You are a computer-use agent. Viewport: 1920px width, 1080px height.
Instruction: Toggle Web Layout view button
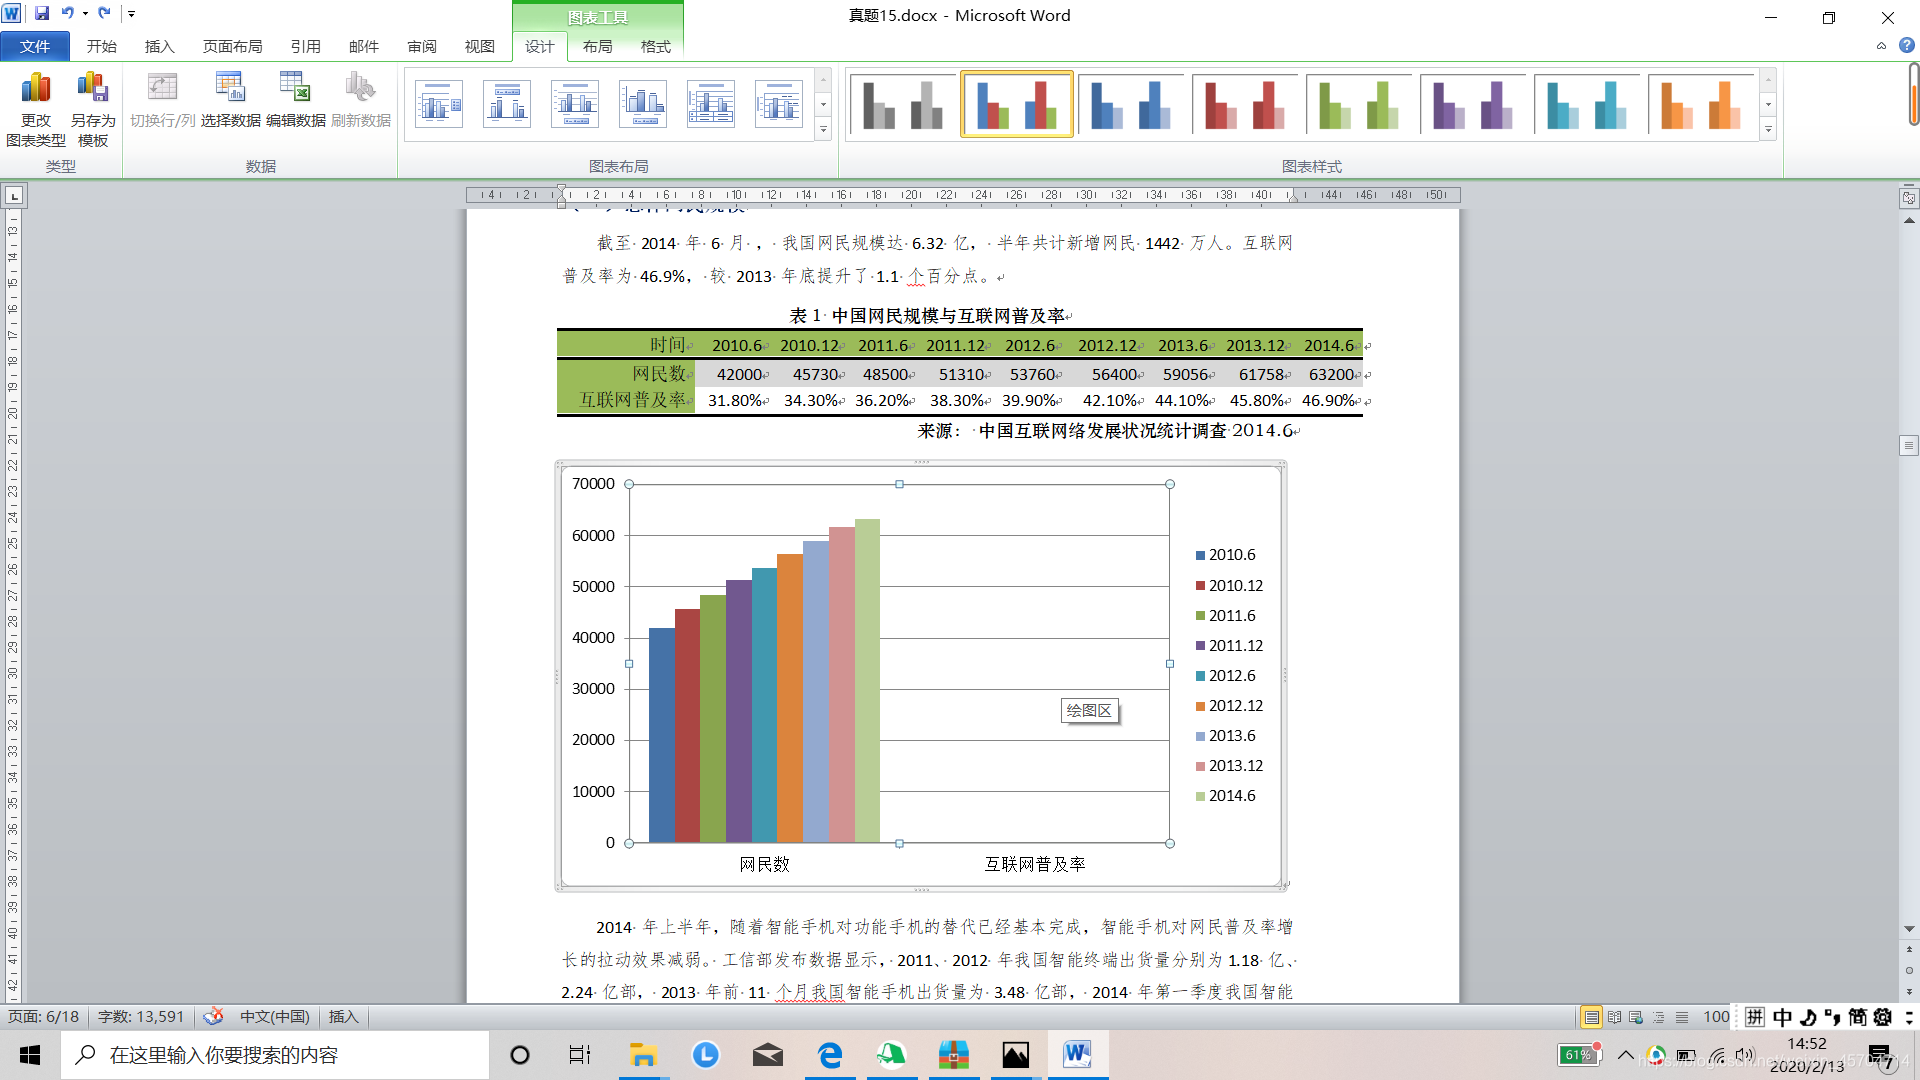click(1636, 1017)
